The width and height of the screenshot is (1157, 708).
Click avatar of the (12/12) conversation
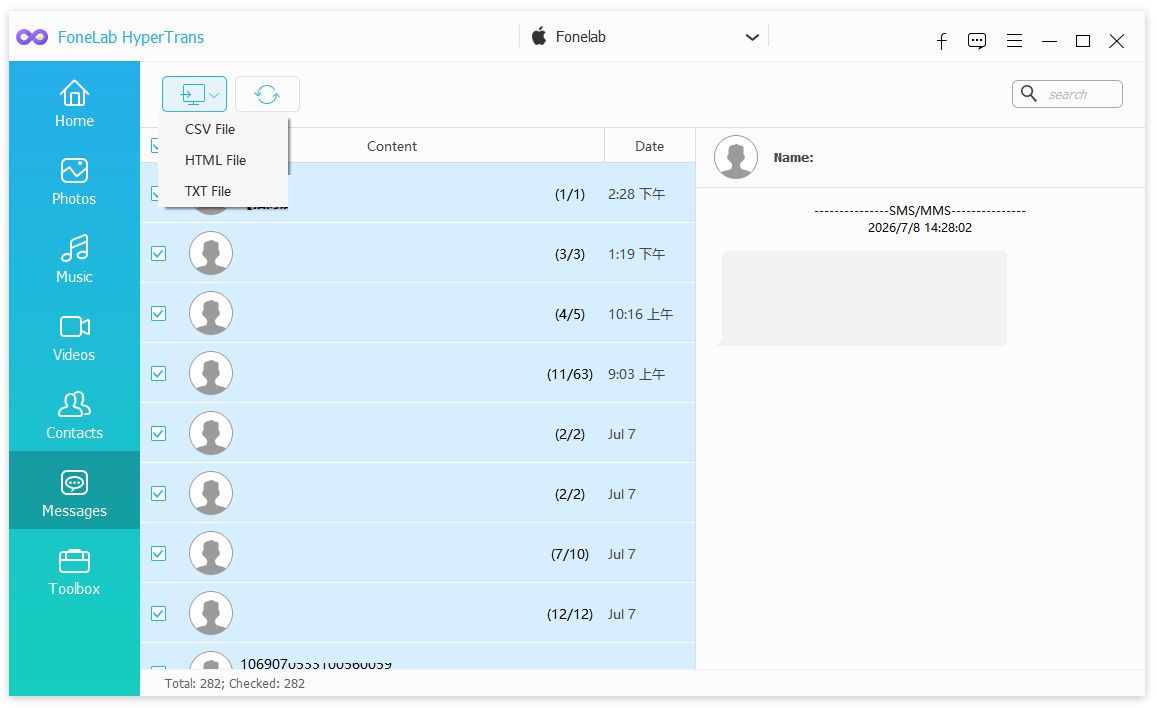coord(211,613)
